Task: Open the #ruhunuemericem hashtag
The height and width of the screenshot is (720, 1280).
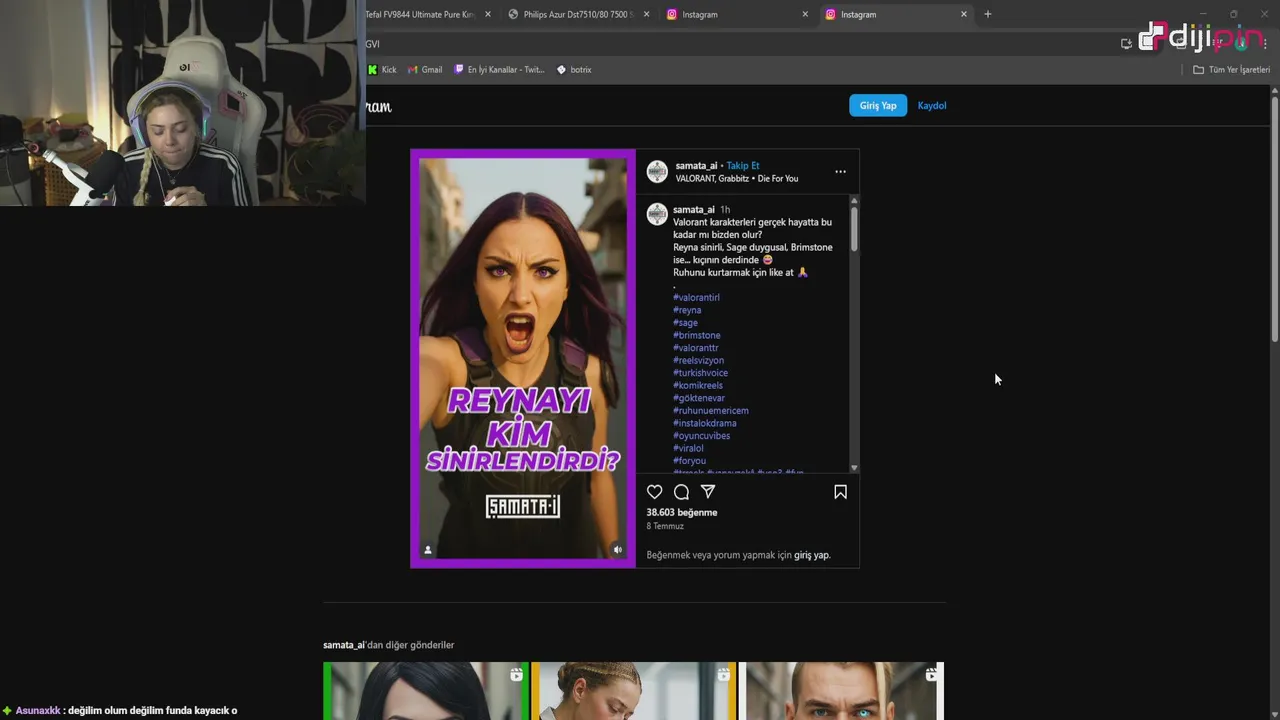Action: [x=710, y=411]
